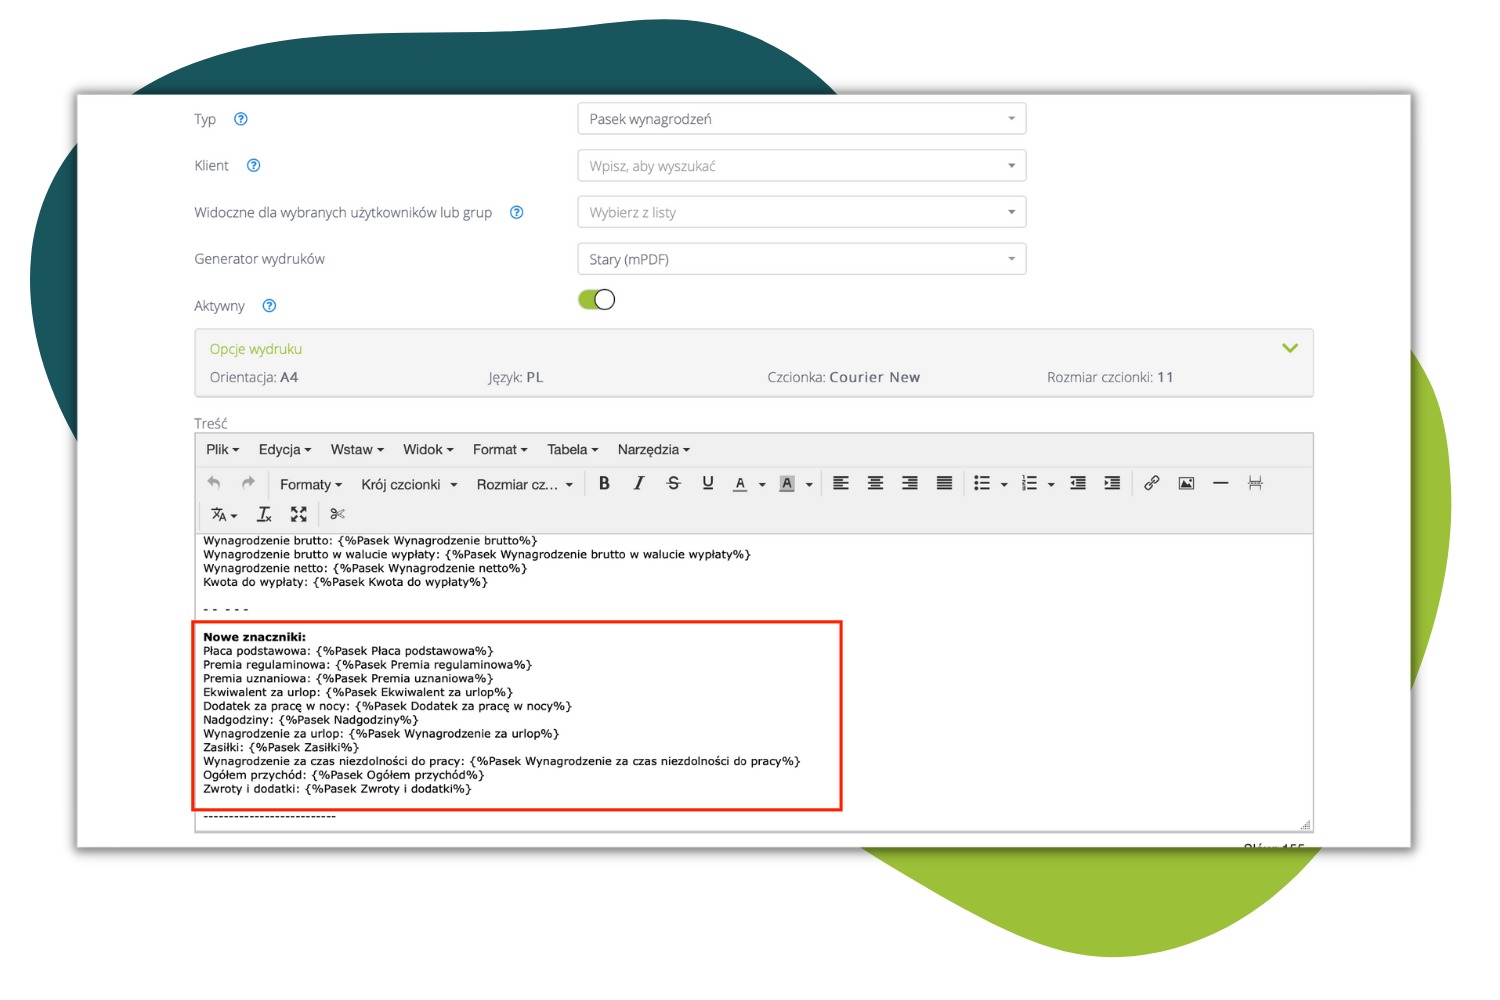Click the underline icon
The height and width of the screenshot is (1000, 1500).
pos(708,484)
